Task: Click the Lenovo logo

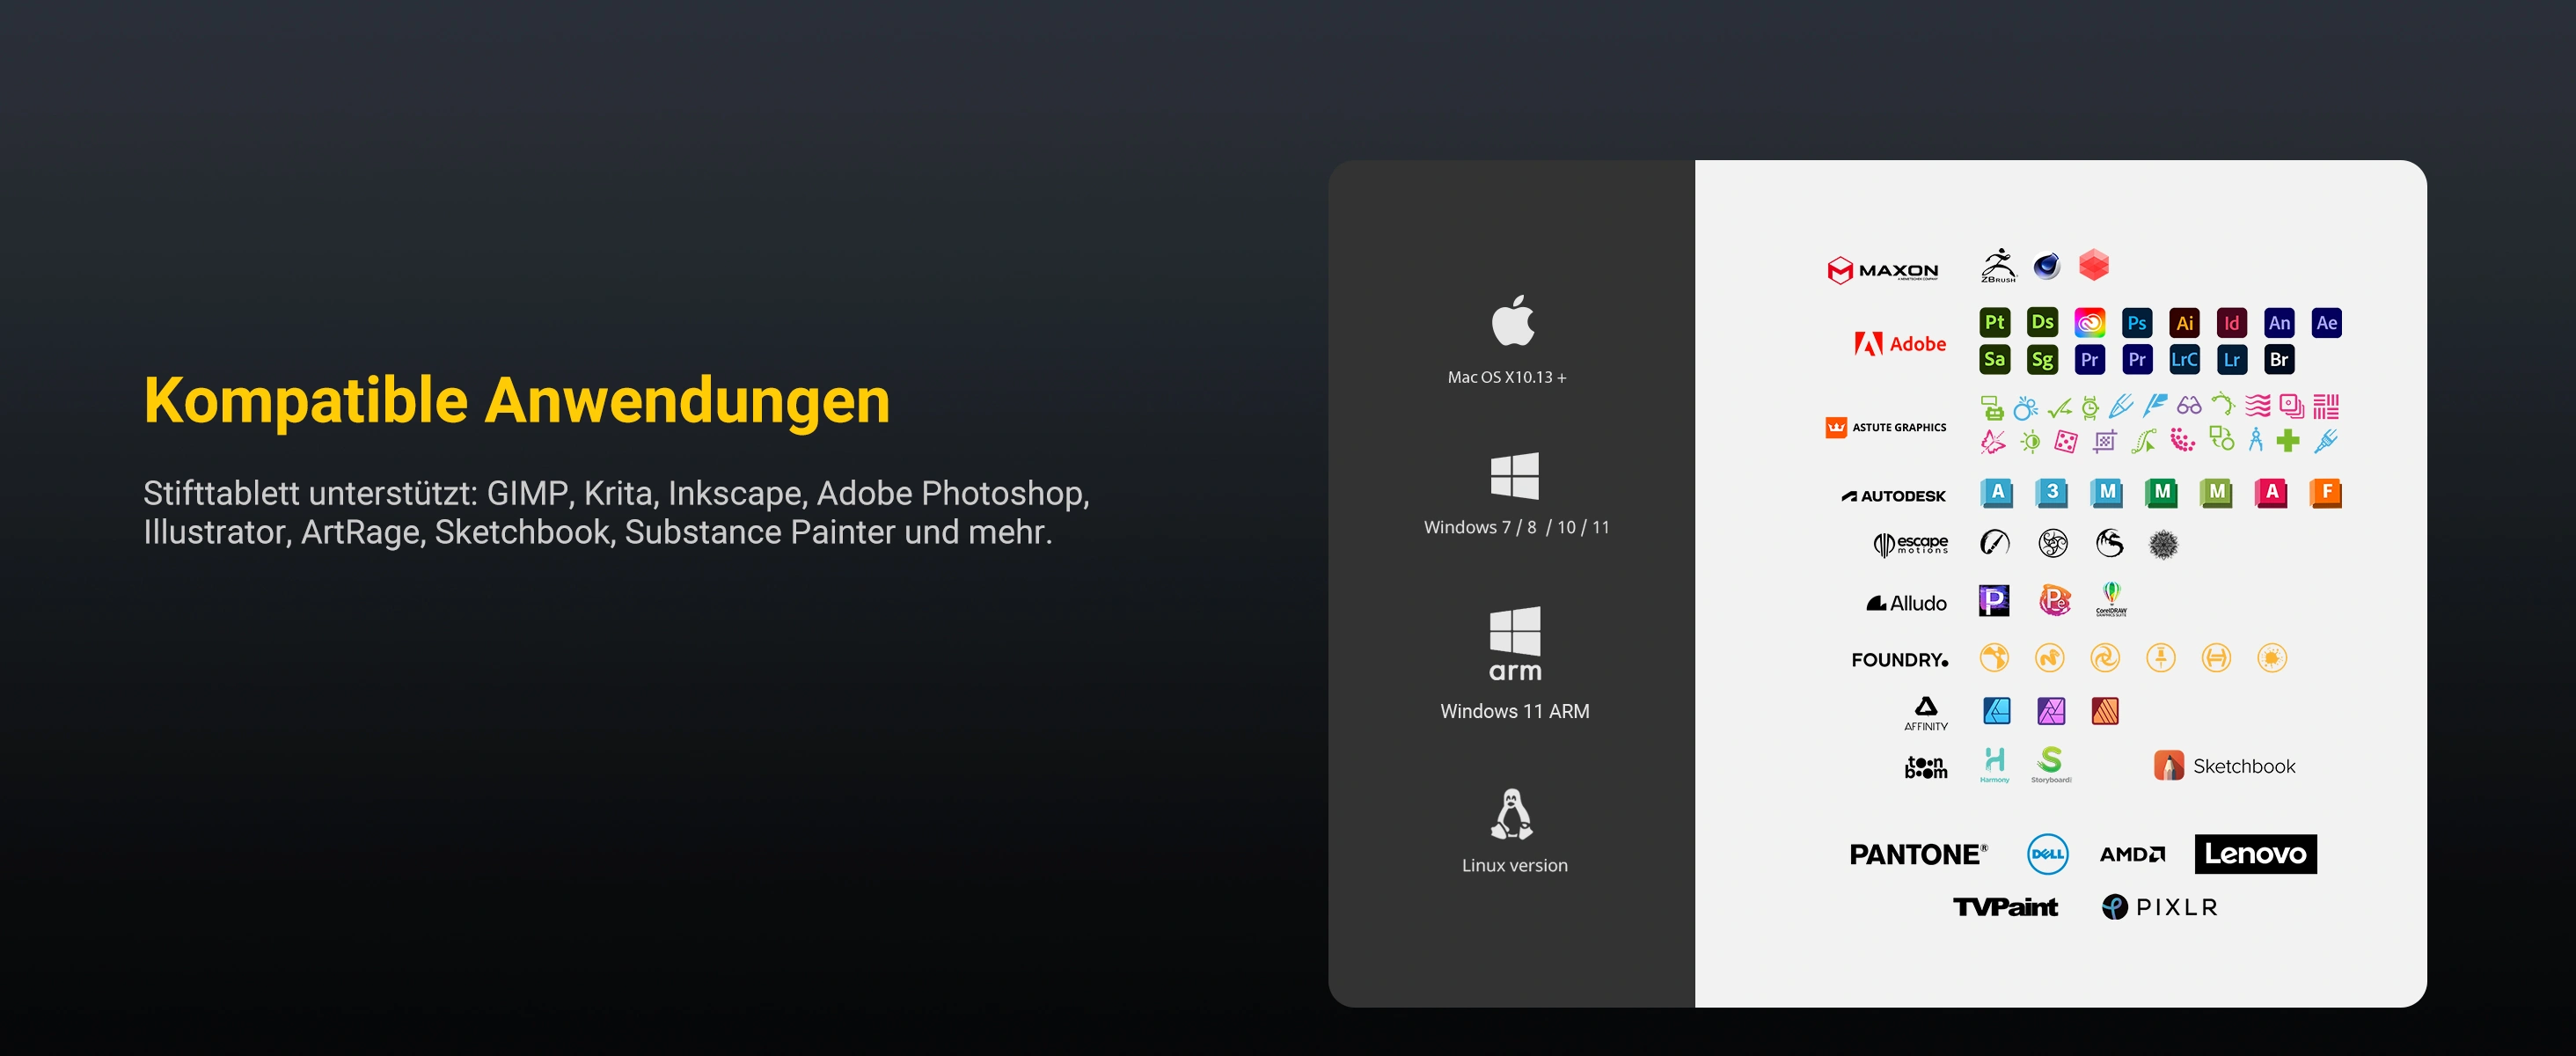Action: click(x=2255, y=854)
